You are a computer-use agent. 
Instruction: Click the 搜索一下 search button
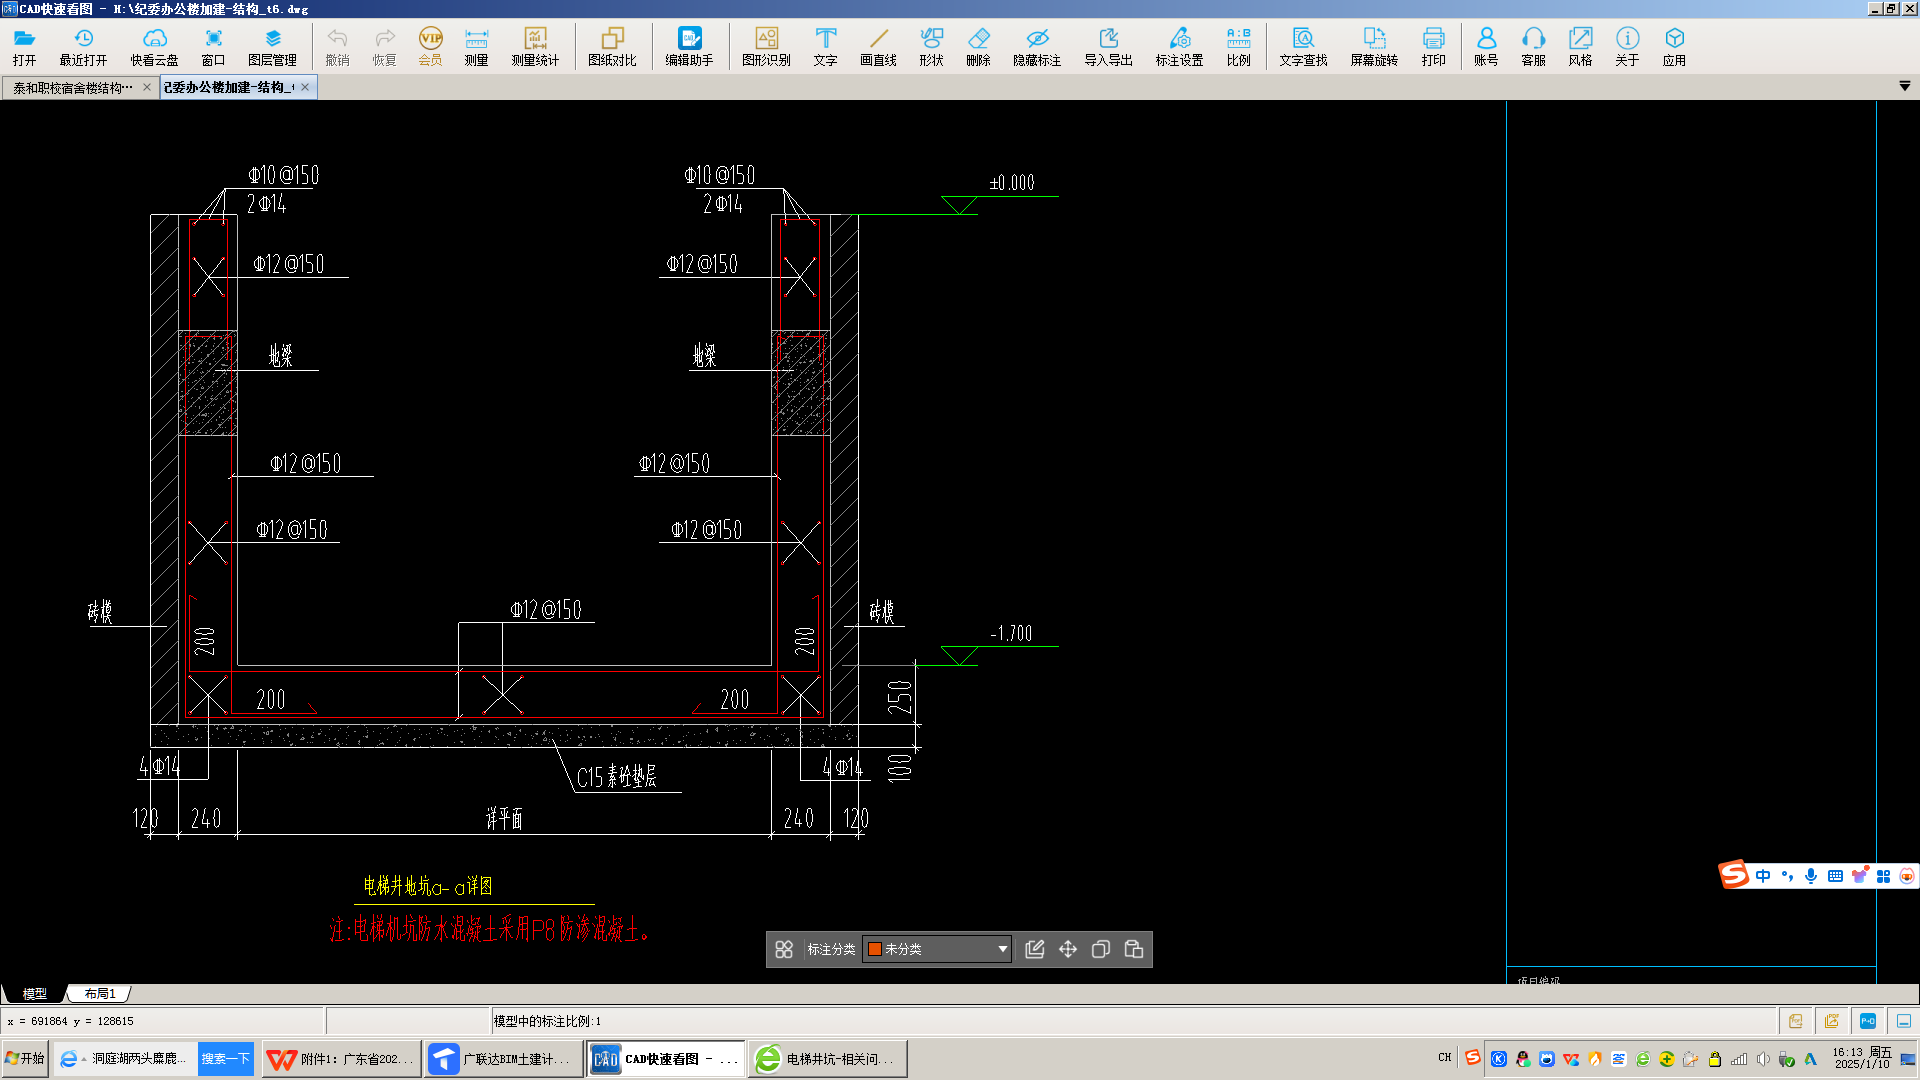click(x=225, y=1059)
